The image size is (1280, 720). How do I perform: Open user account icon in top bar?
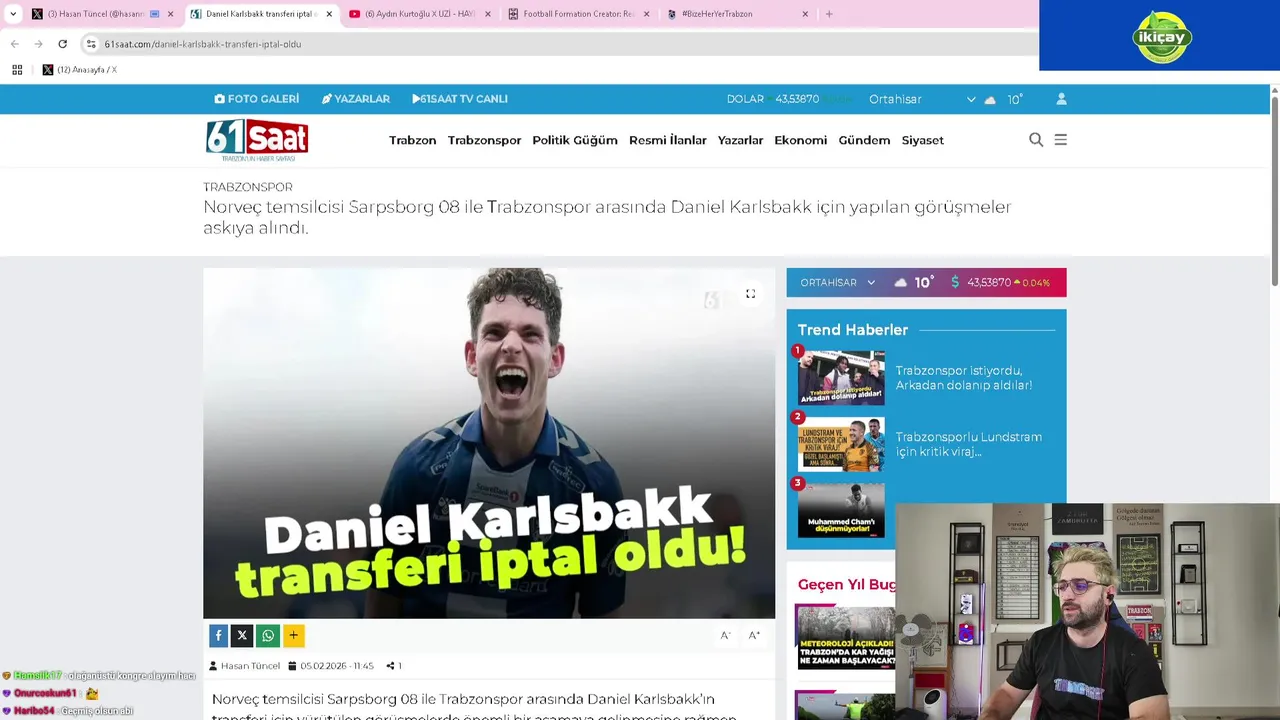click(x=1061, y=99)
